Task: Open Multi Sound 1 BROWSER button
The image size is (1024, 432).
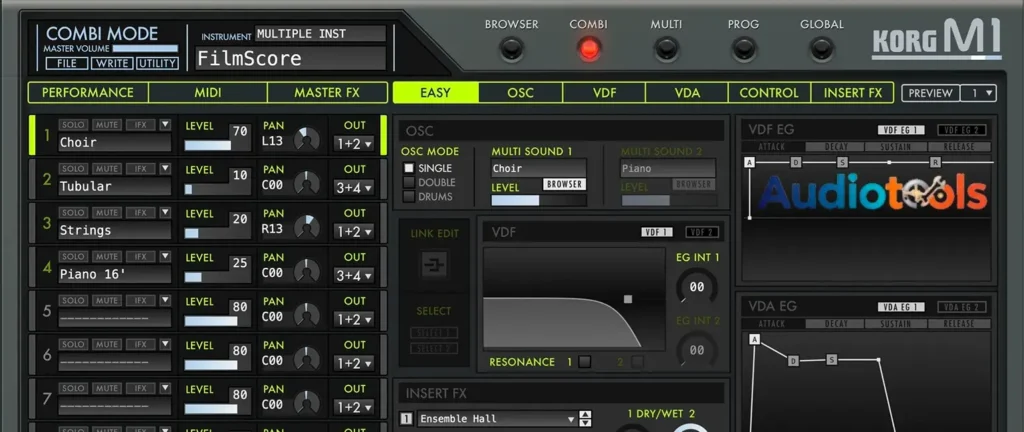Action: click(564, 185)
